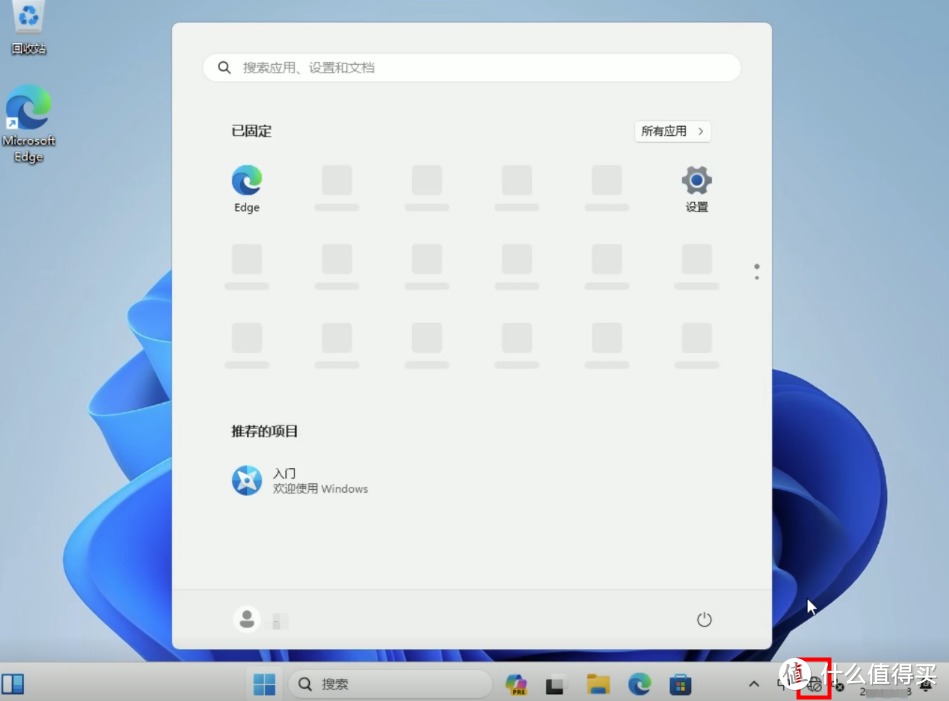Viewport: 949px width, 701px height.
Task: Open the Start menu via Start button
Action: coord(264,684)
